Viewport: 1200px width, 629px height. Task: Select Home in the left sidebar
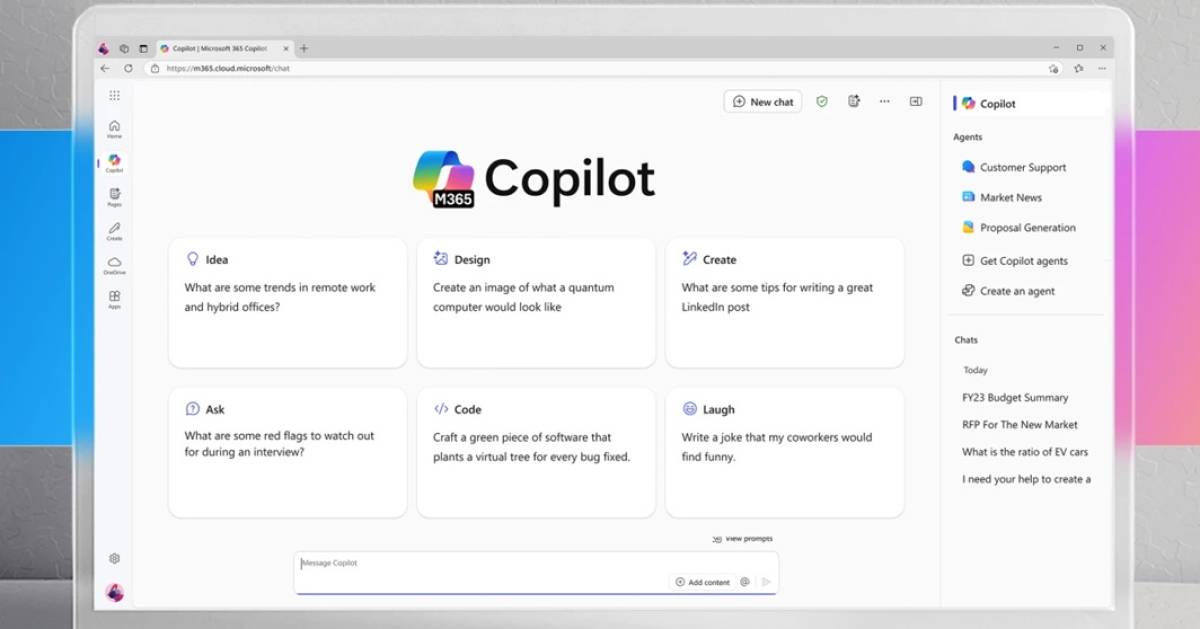click(114, 127)
